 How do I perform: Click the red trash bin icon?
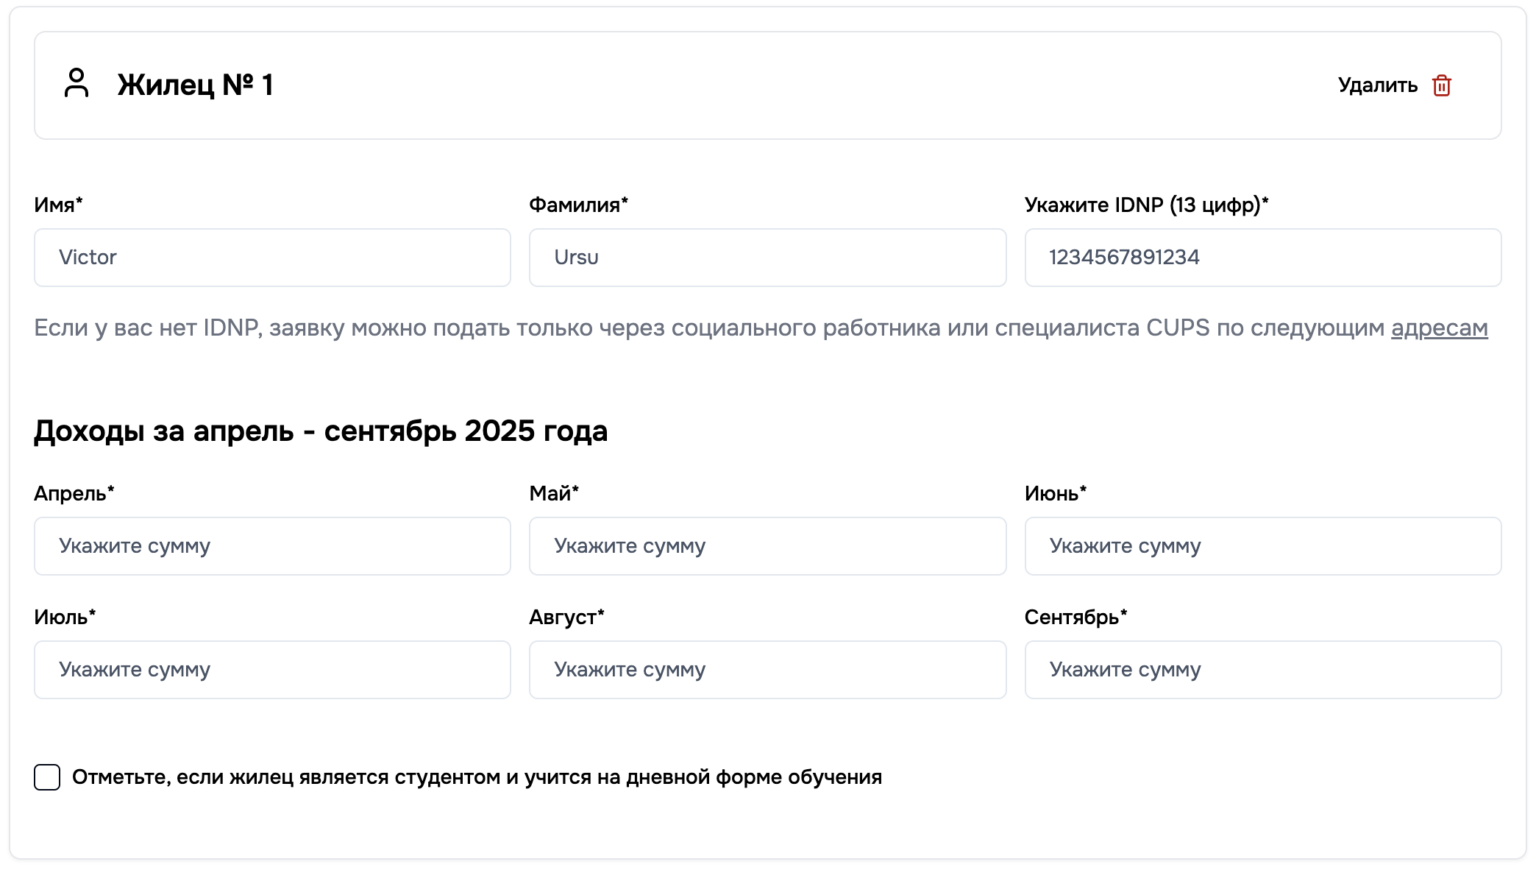pyautogui.click(x=1441, y=86)
